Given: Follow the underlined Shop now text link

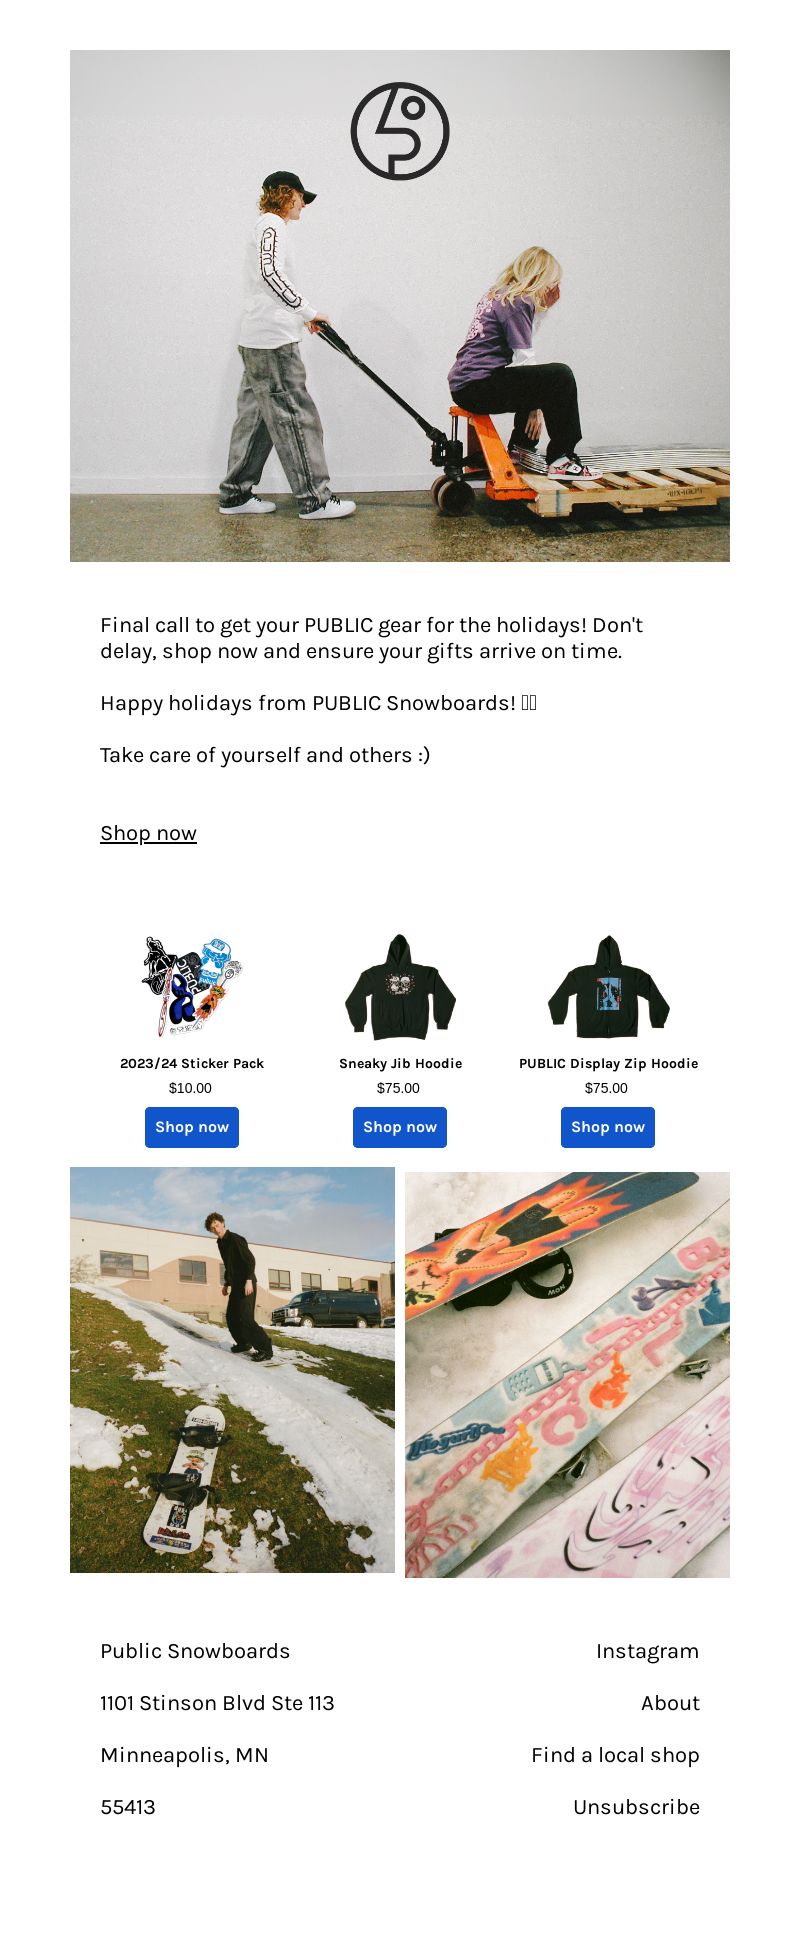Looking at the screenshot, I should coord(148,833).
